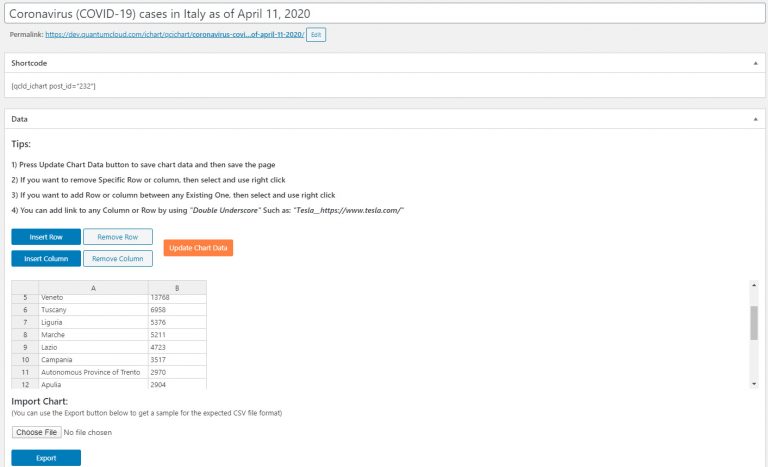Select column A header in spreadsheet
Viewport: 768px width, 467px height.
[x=93, y=288]
